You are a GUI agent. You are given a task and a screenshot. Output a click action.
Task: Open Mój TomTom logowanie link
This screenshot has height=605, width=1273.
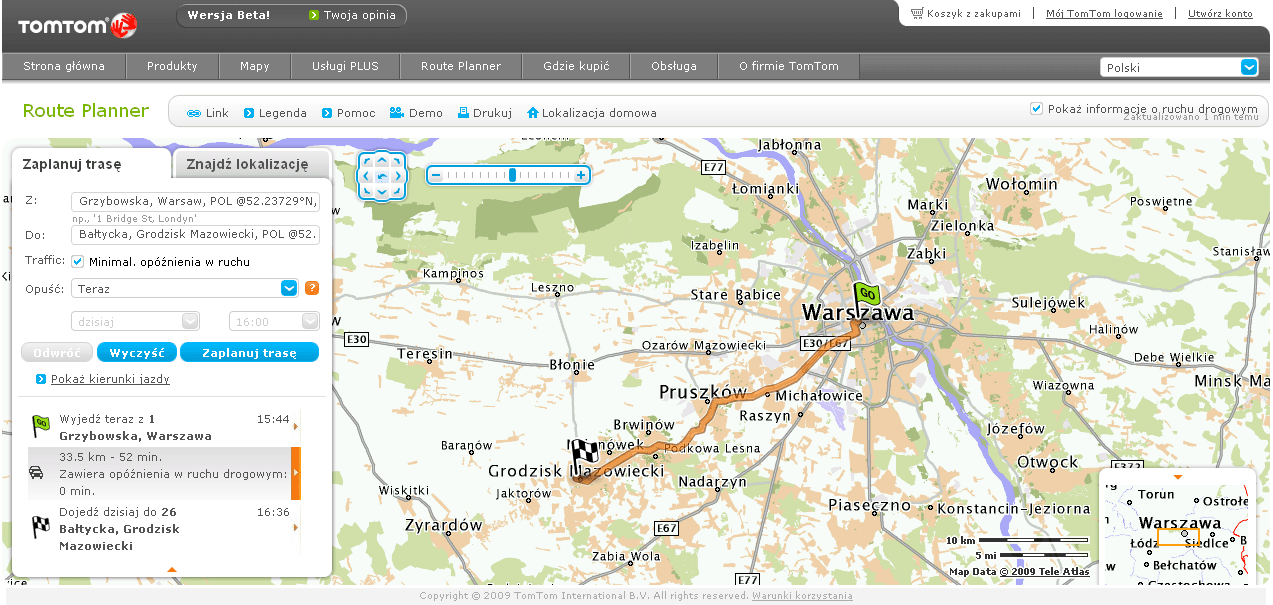[x=1104, y=14]
